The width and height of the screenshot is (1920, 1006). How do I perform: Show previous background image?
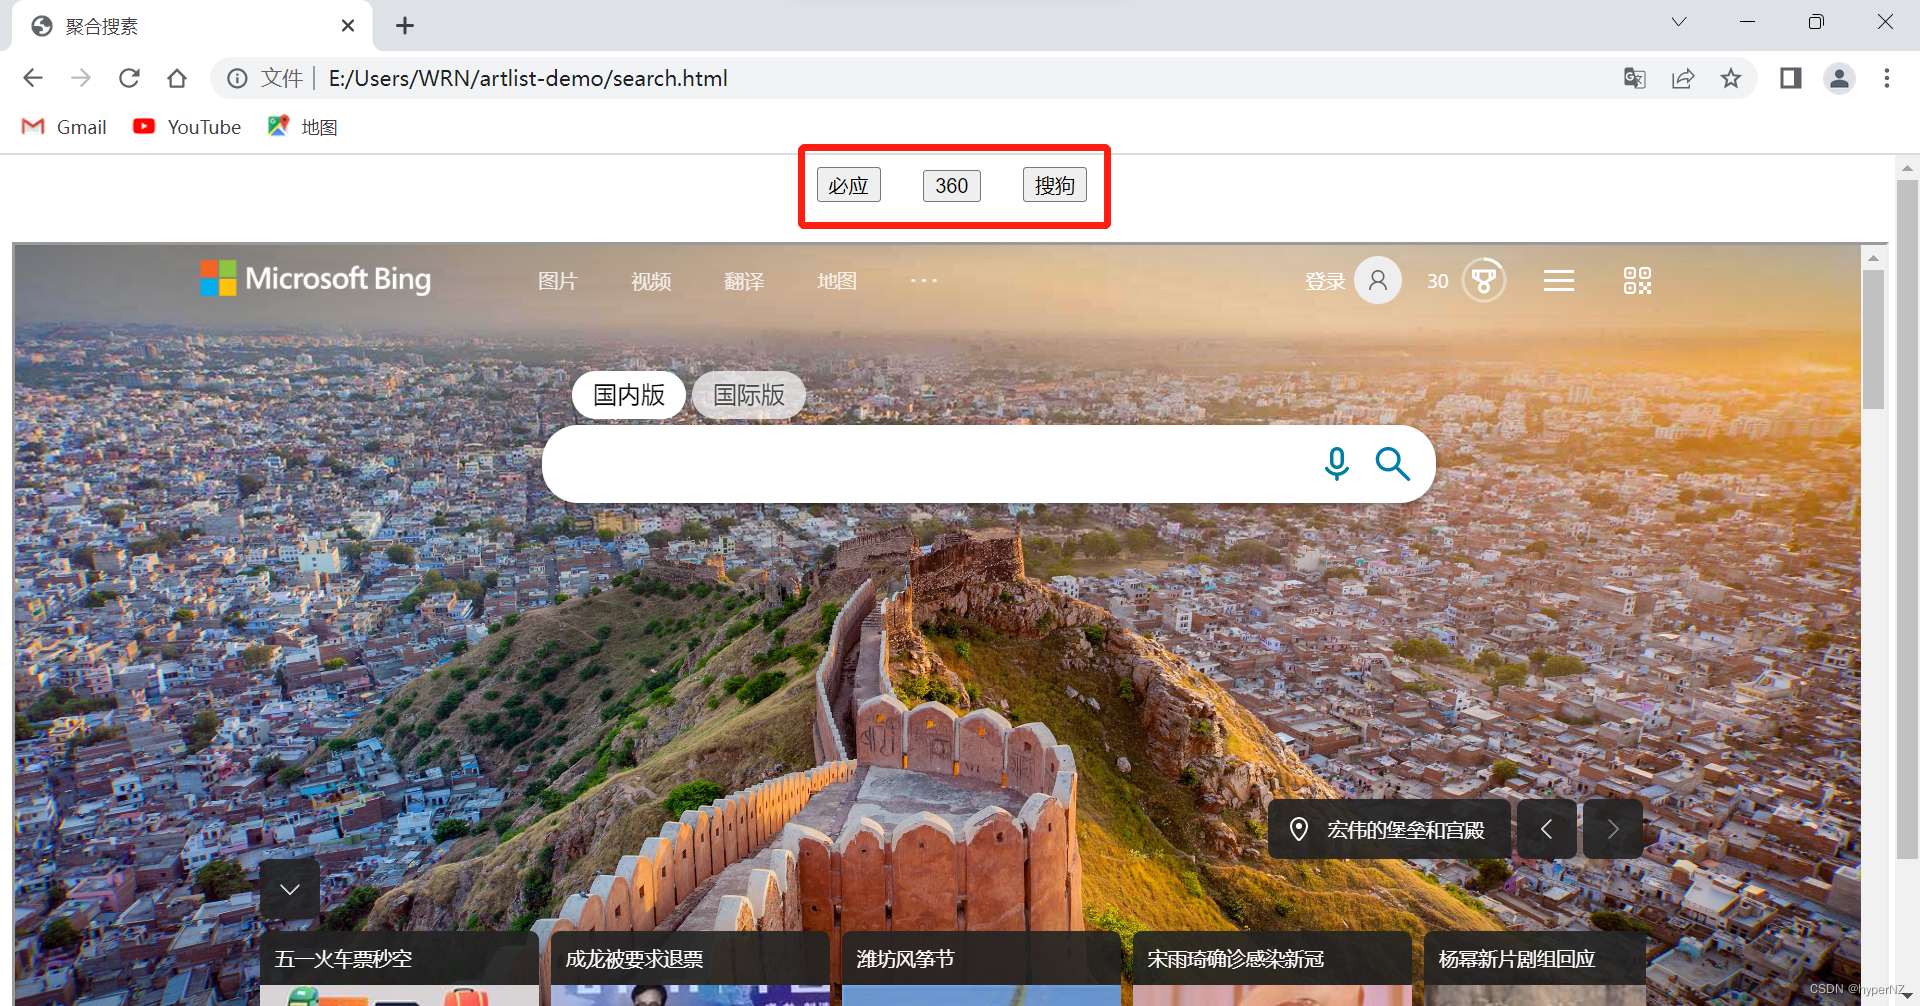click(1546, 829)
